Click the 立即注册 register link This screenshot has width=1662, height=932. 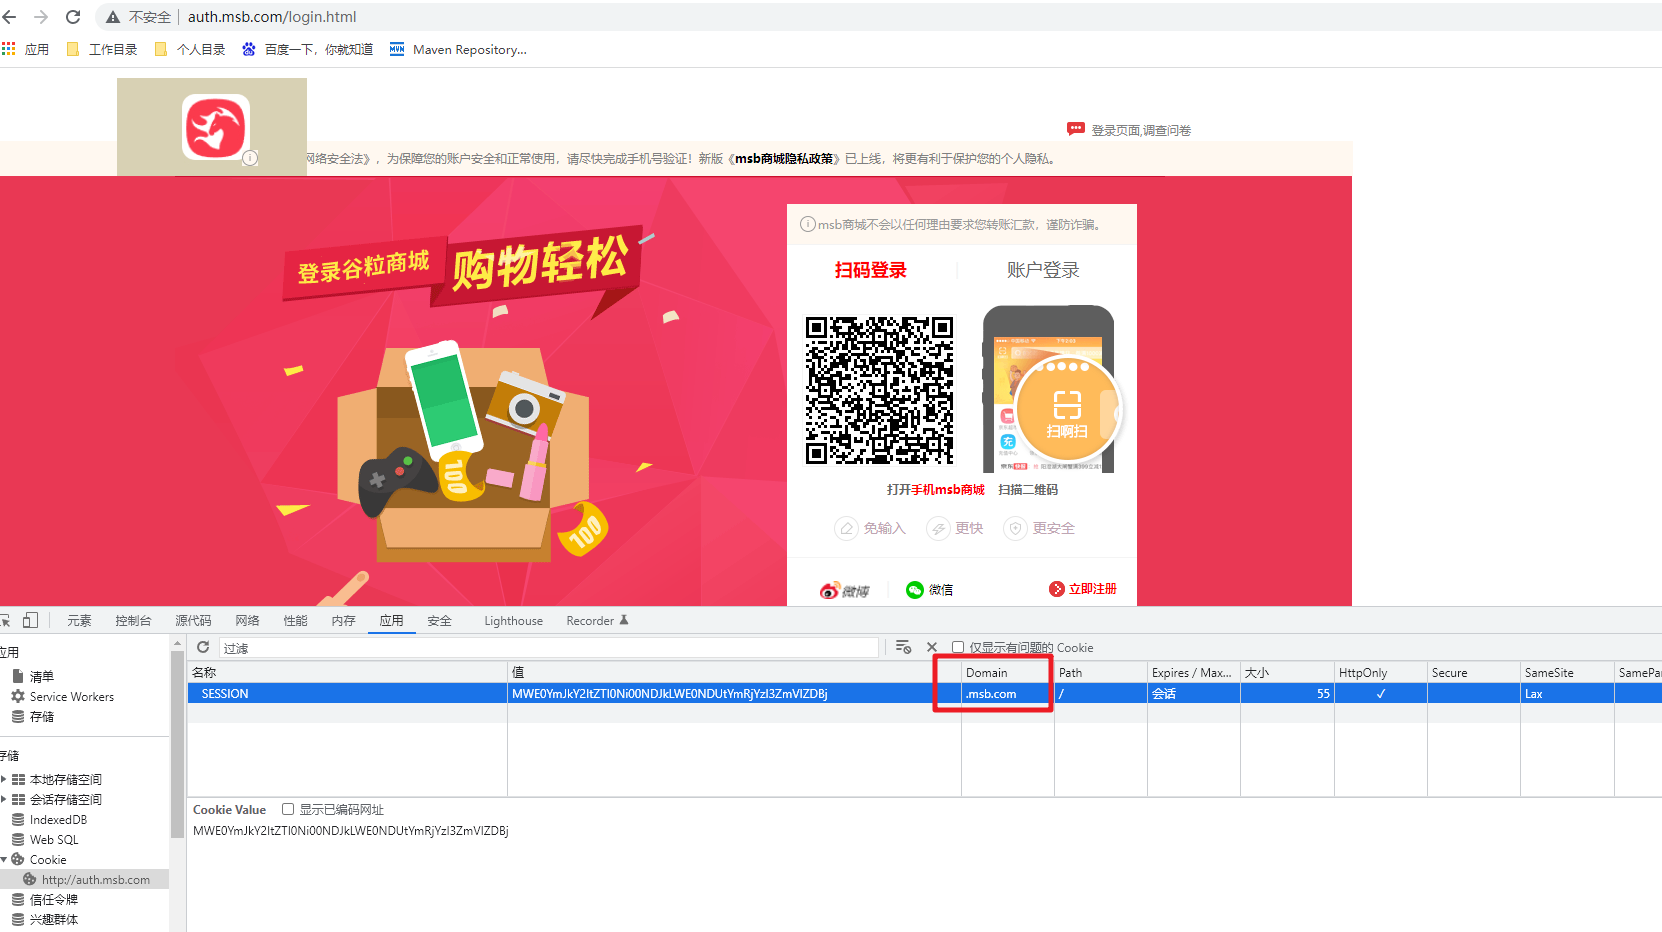[1083, 589]
